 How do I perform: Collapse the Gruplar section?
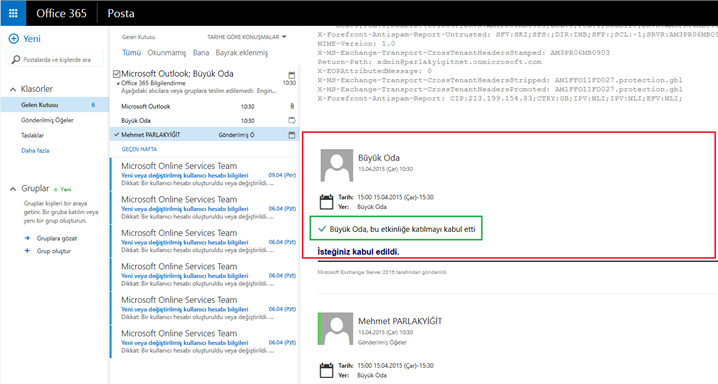point(13,189)
